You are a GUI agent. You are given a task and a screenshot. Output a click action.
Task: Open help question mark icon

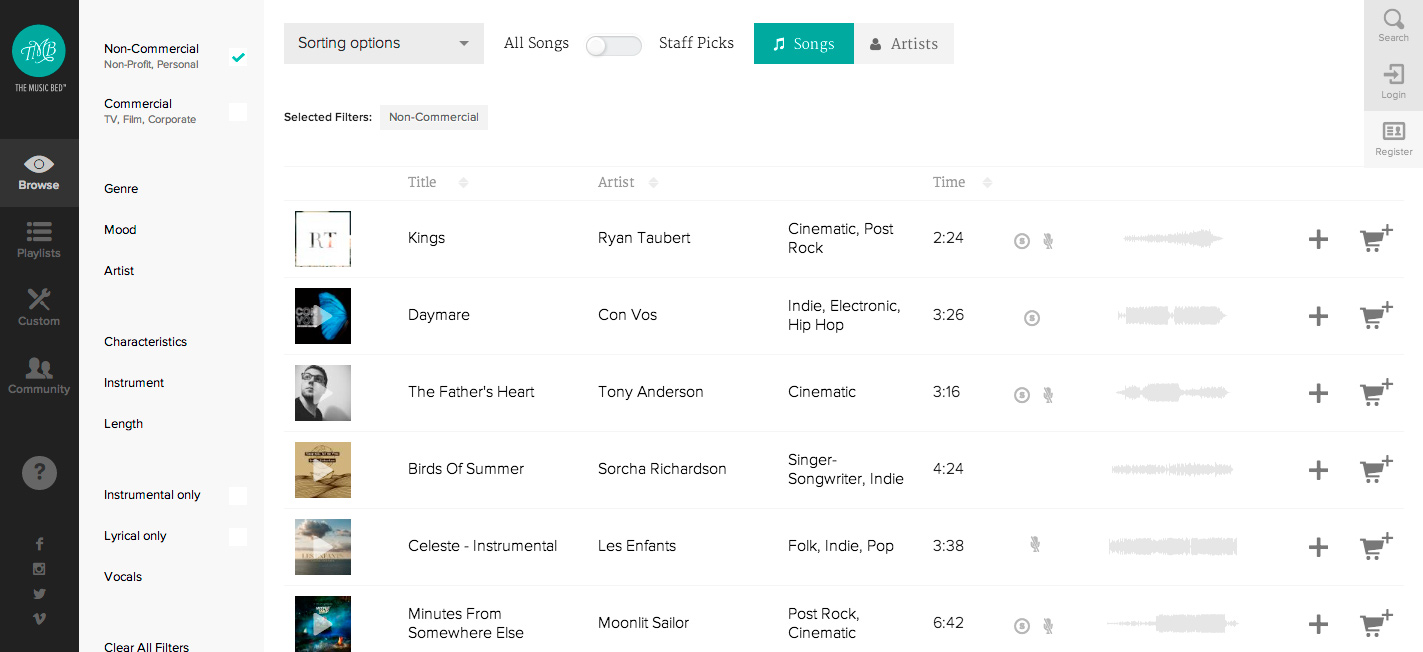click(x=39, y=472)
